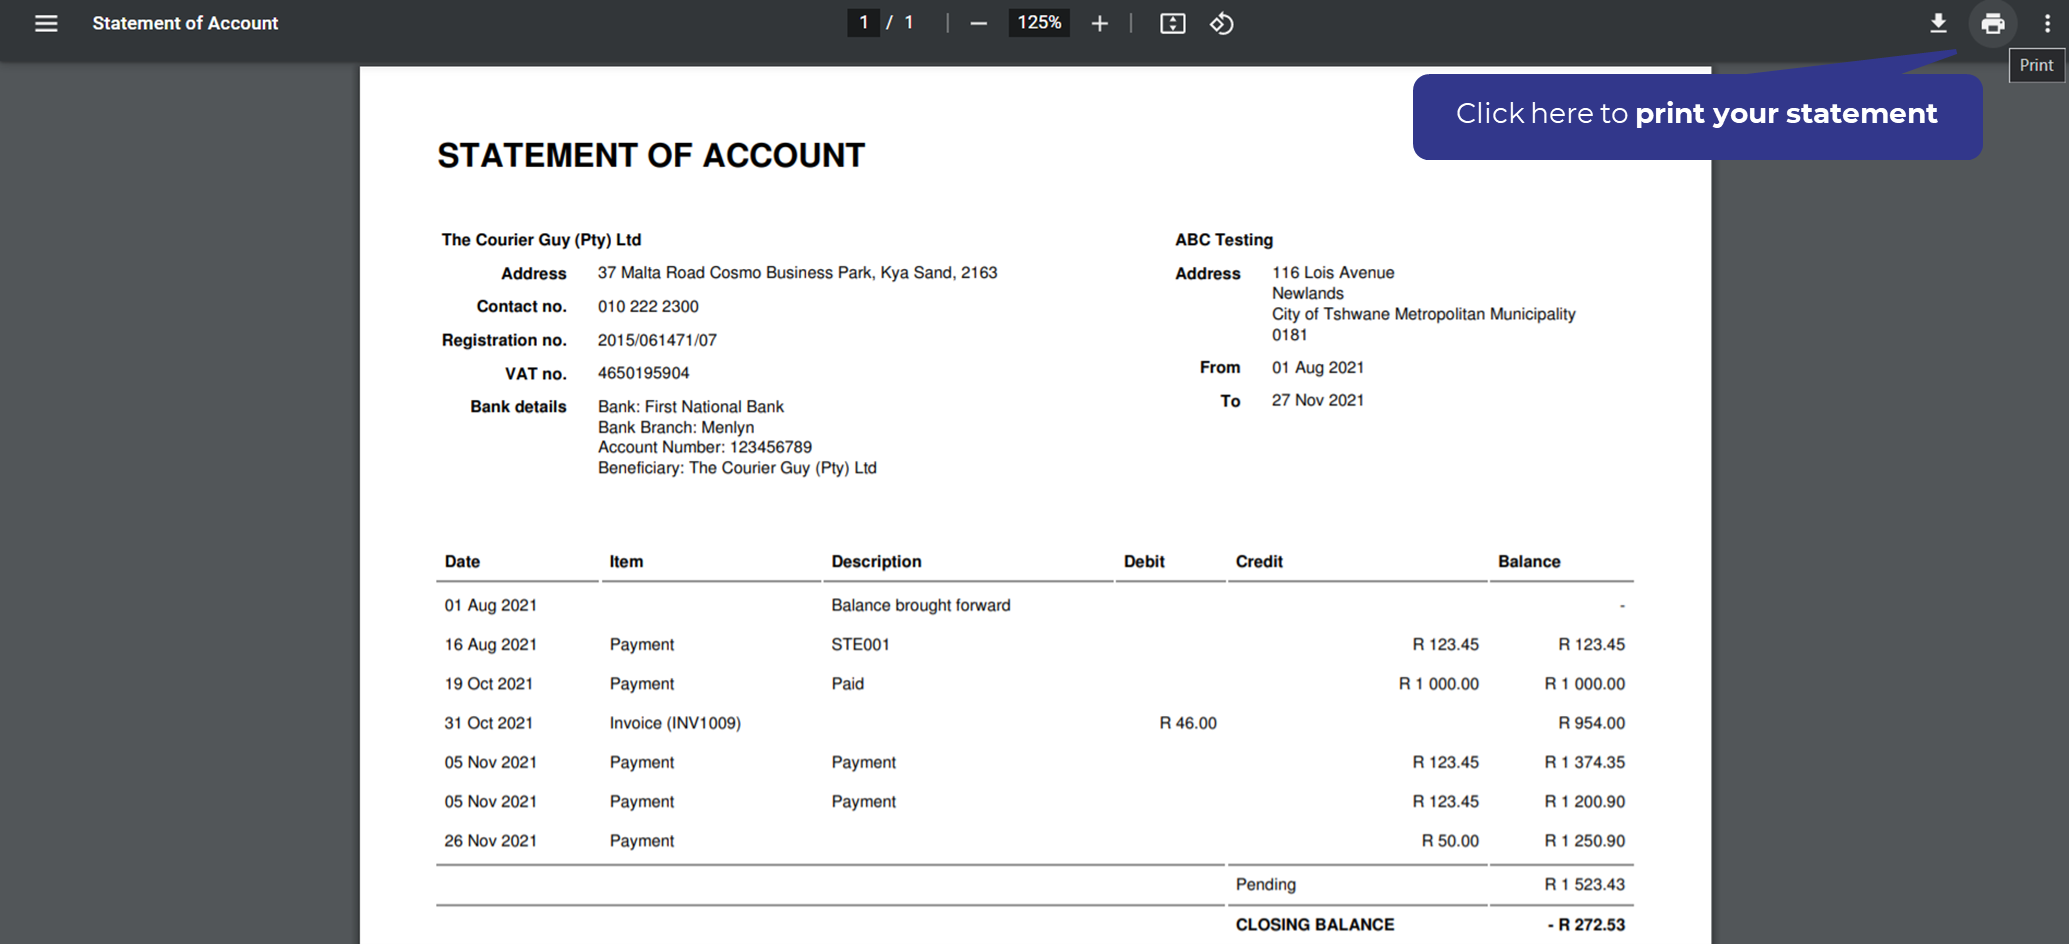Select the Paid description cell
The image size is (2069, 944).
tap(847, 684)
